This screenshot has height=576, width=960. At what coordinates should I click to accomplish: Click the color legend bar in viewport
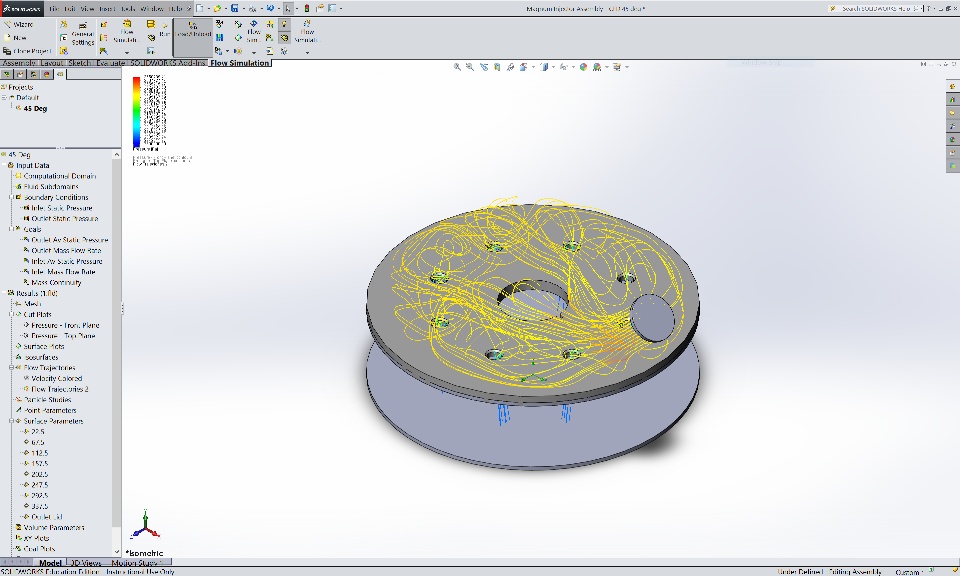coord(137,112)
